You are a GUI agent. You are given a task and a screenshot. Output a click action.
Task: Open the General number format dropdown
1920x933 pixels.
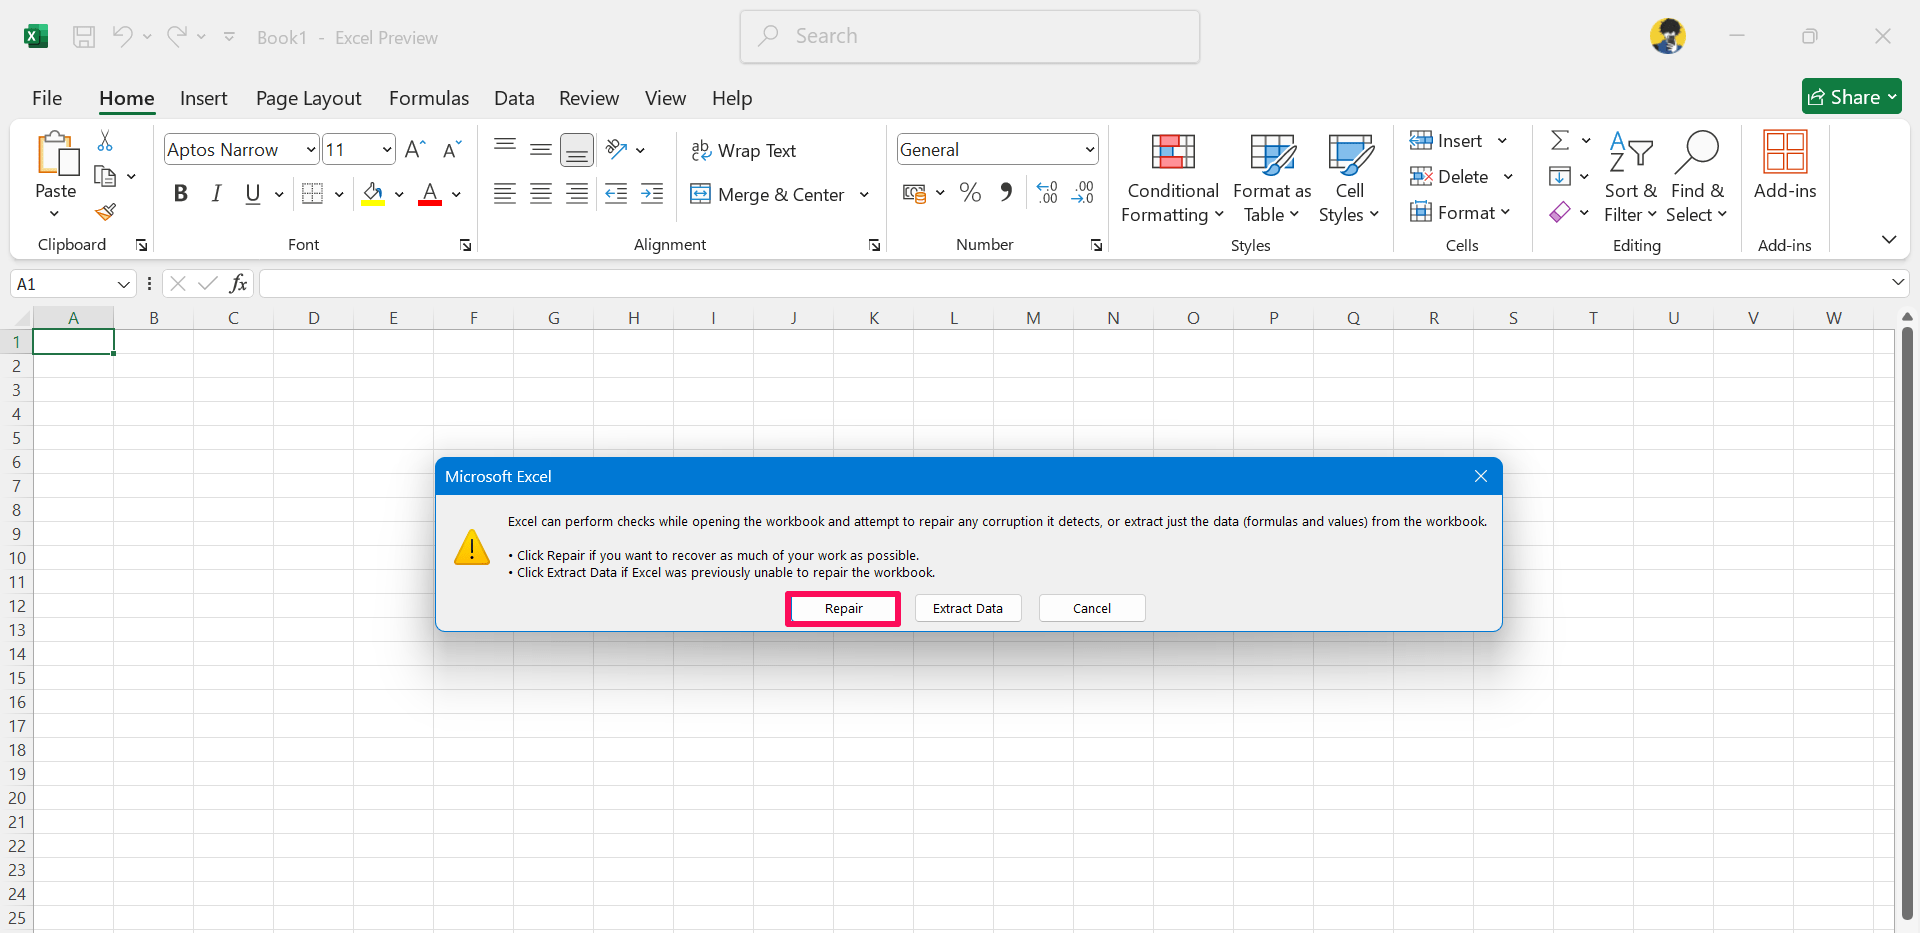click(x=1090, y=150)
